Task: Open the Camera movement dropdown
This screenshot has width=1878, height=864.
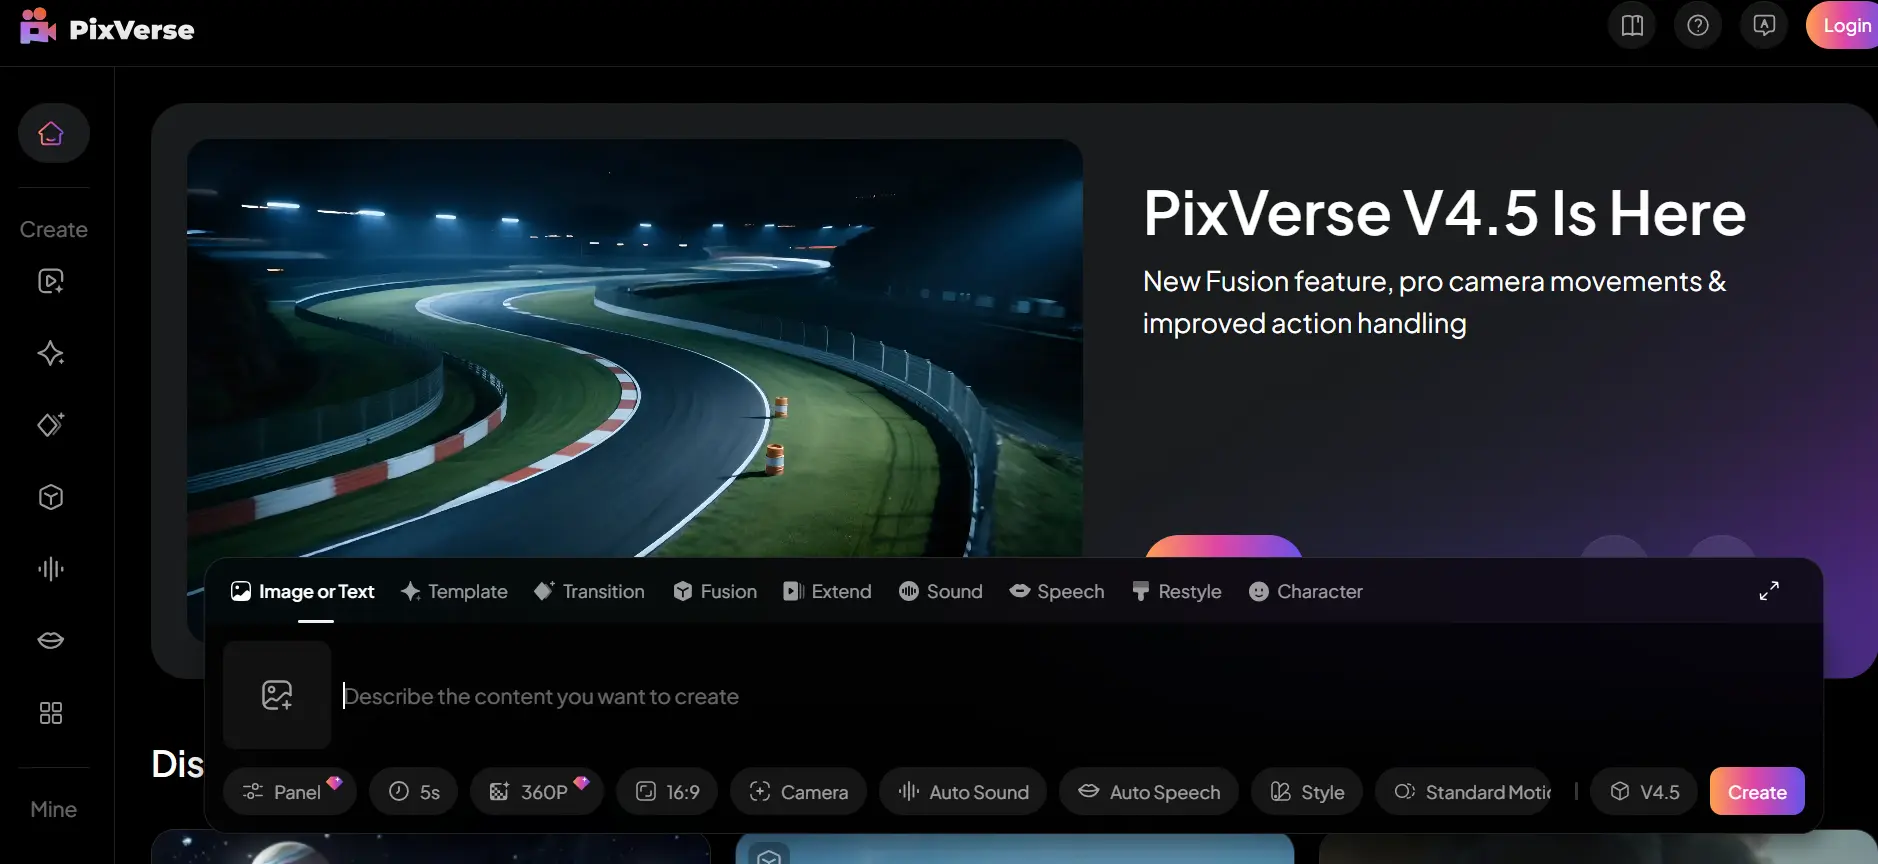Action: (798, 791)
